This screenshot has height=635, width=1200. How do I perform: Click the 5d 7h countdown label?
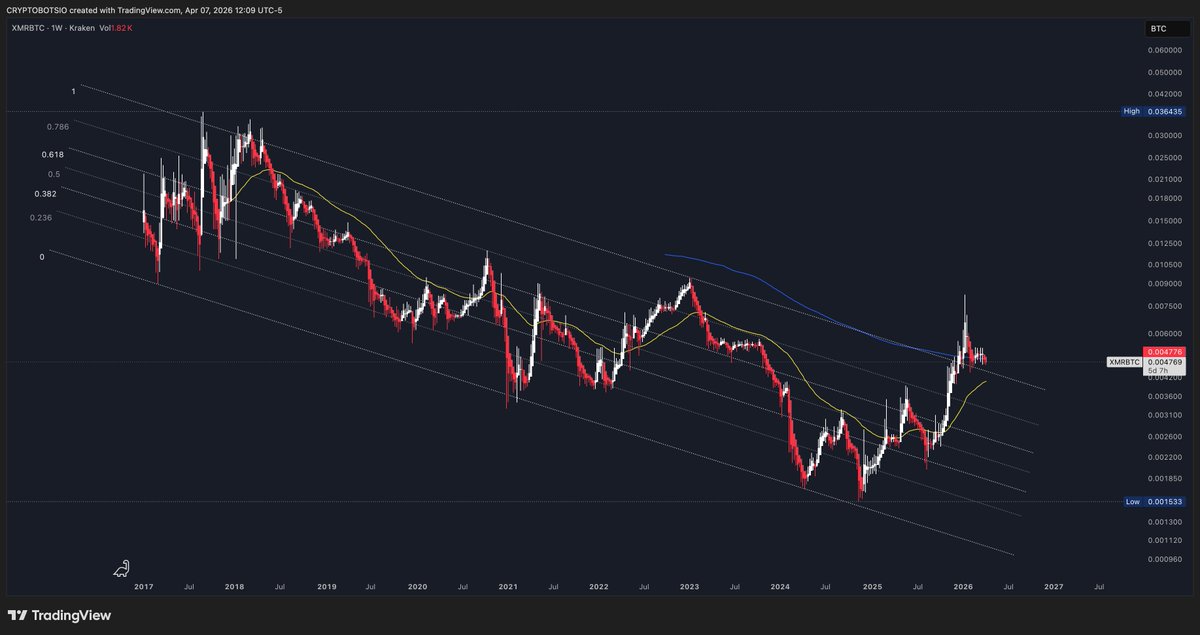1159,370
